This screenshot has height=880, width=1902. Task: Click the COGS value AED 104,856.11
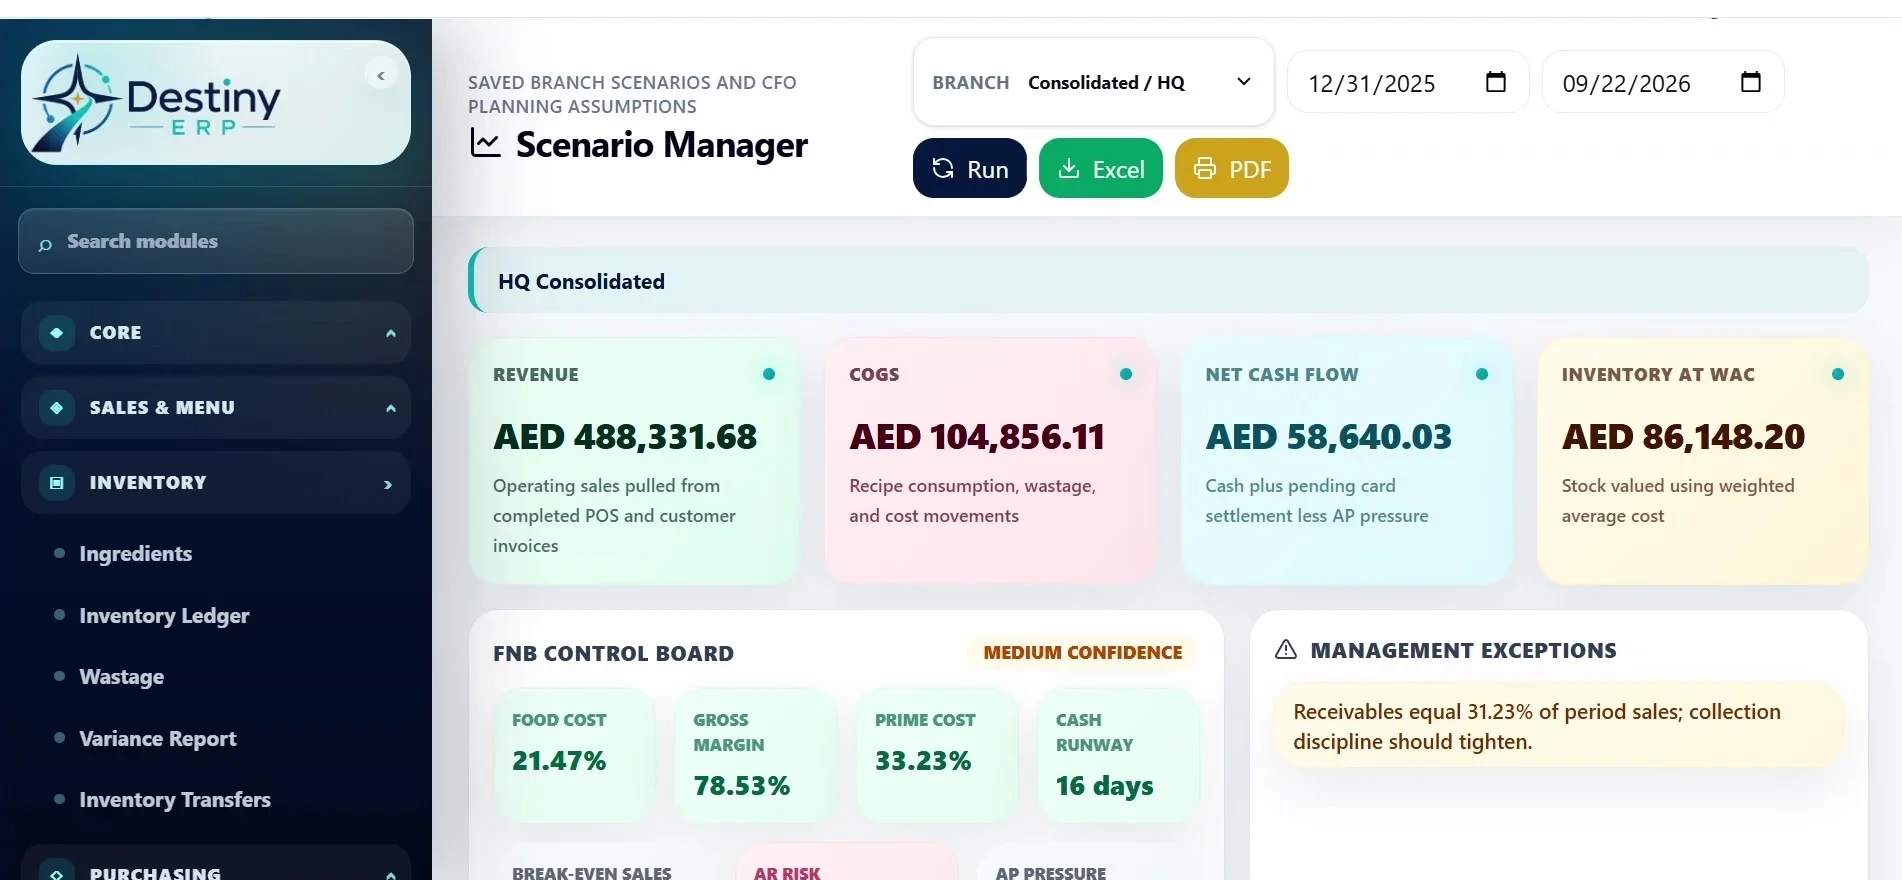point(977,437)
